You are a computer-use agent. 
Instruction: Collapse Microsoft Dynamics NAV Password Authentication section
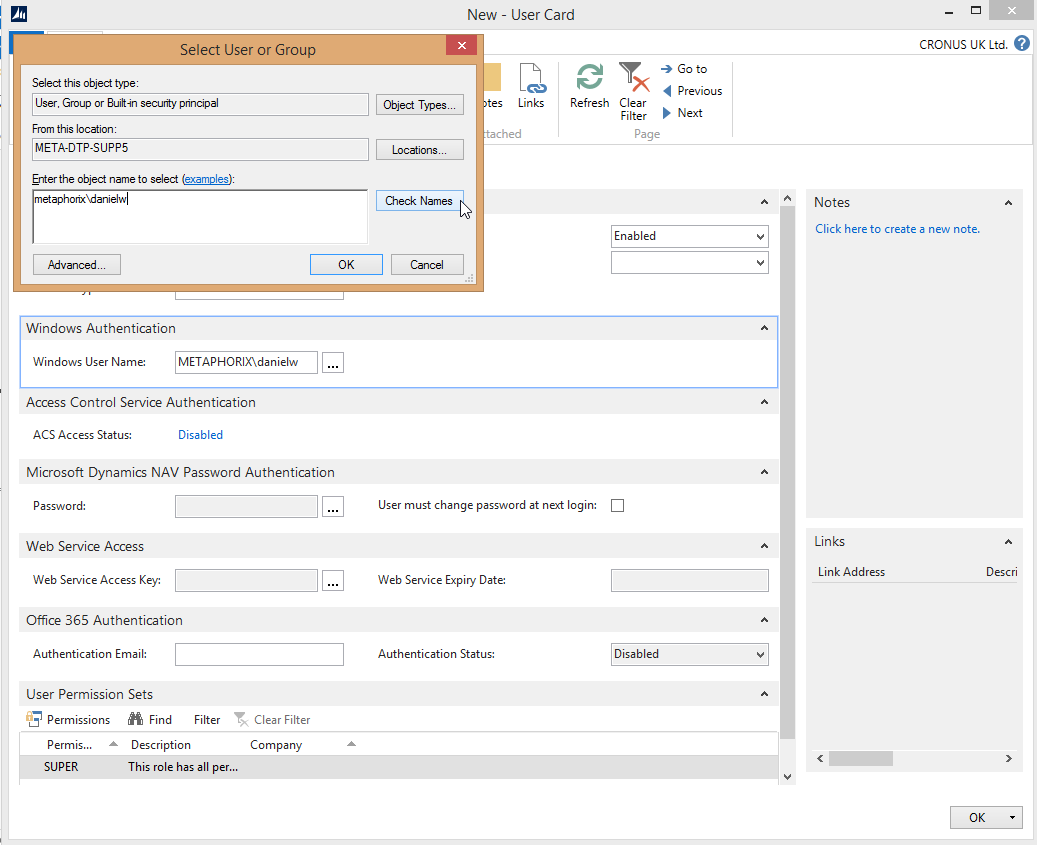point(765,472)
